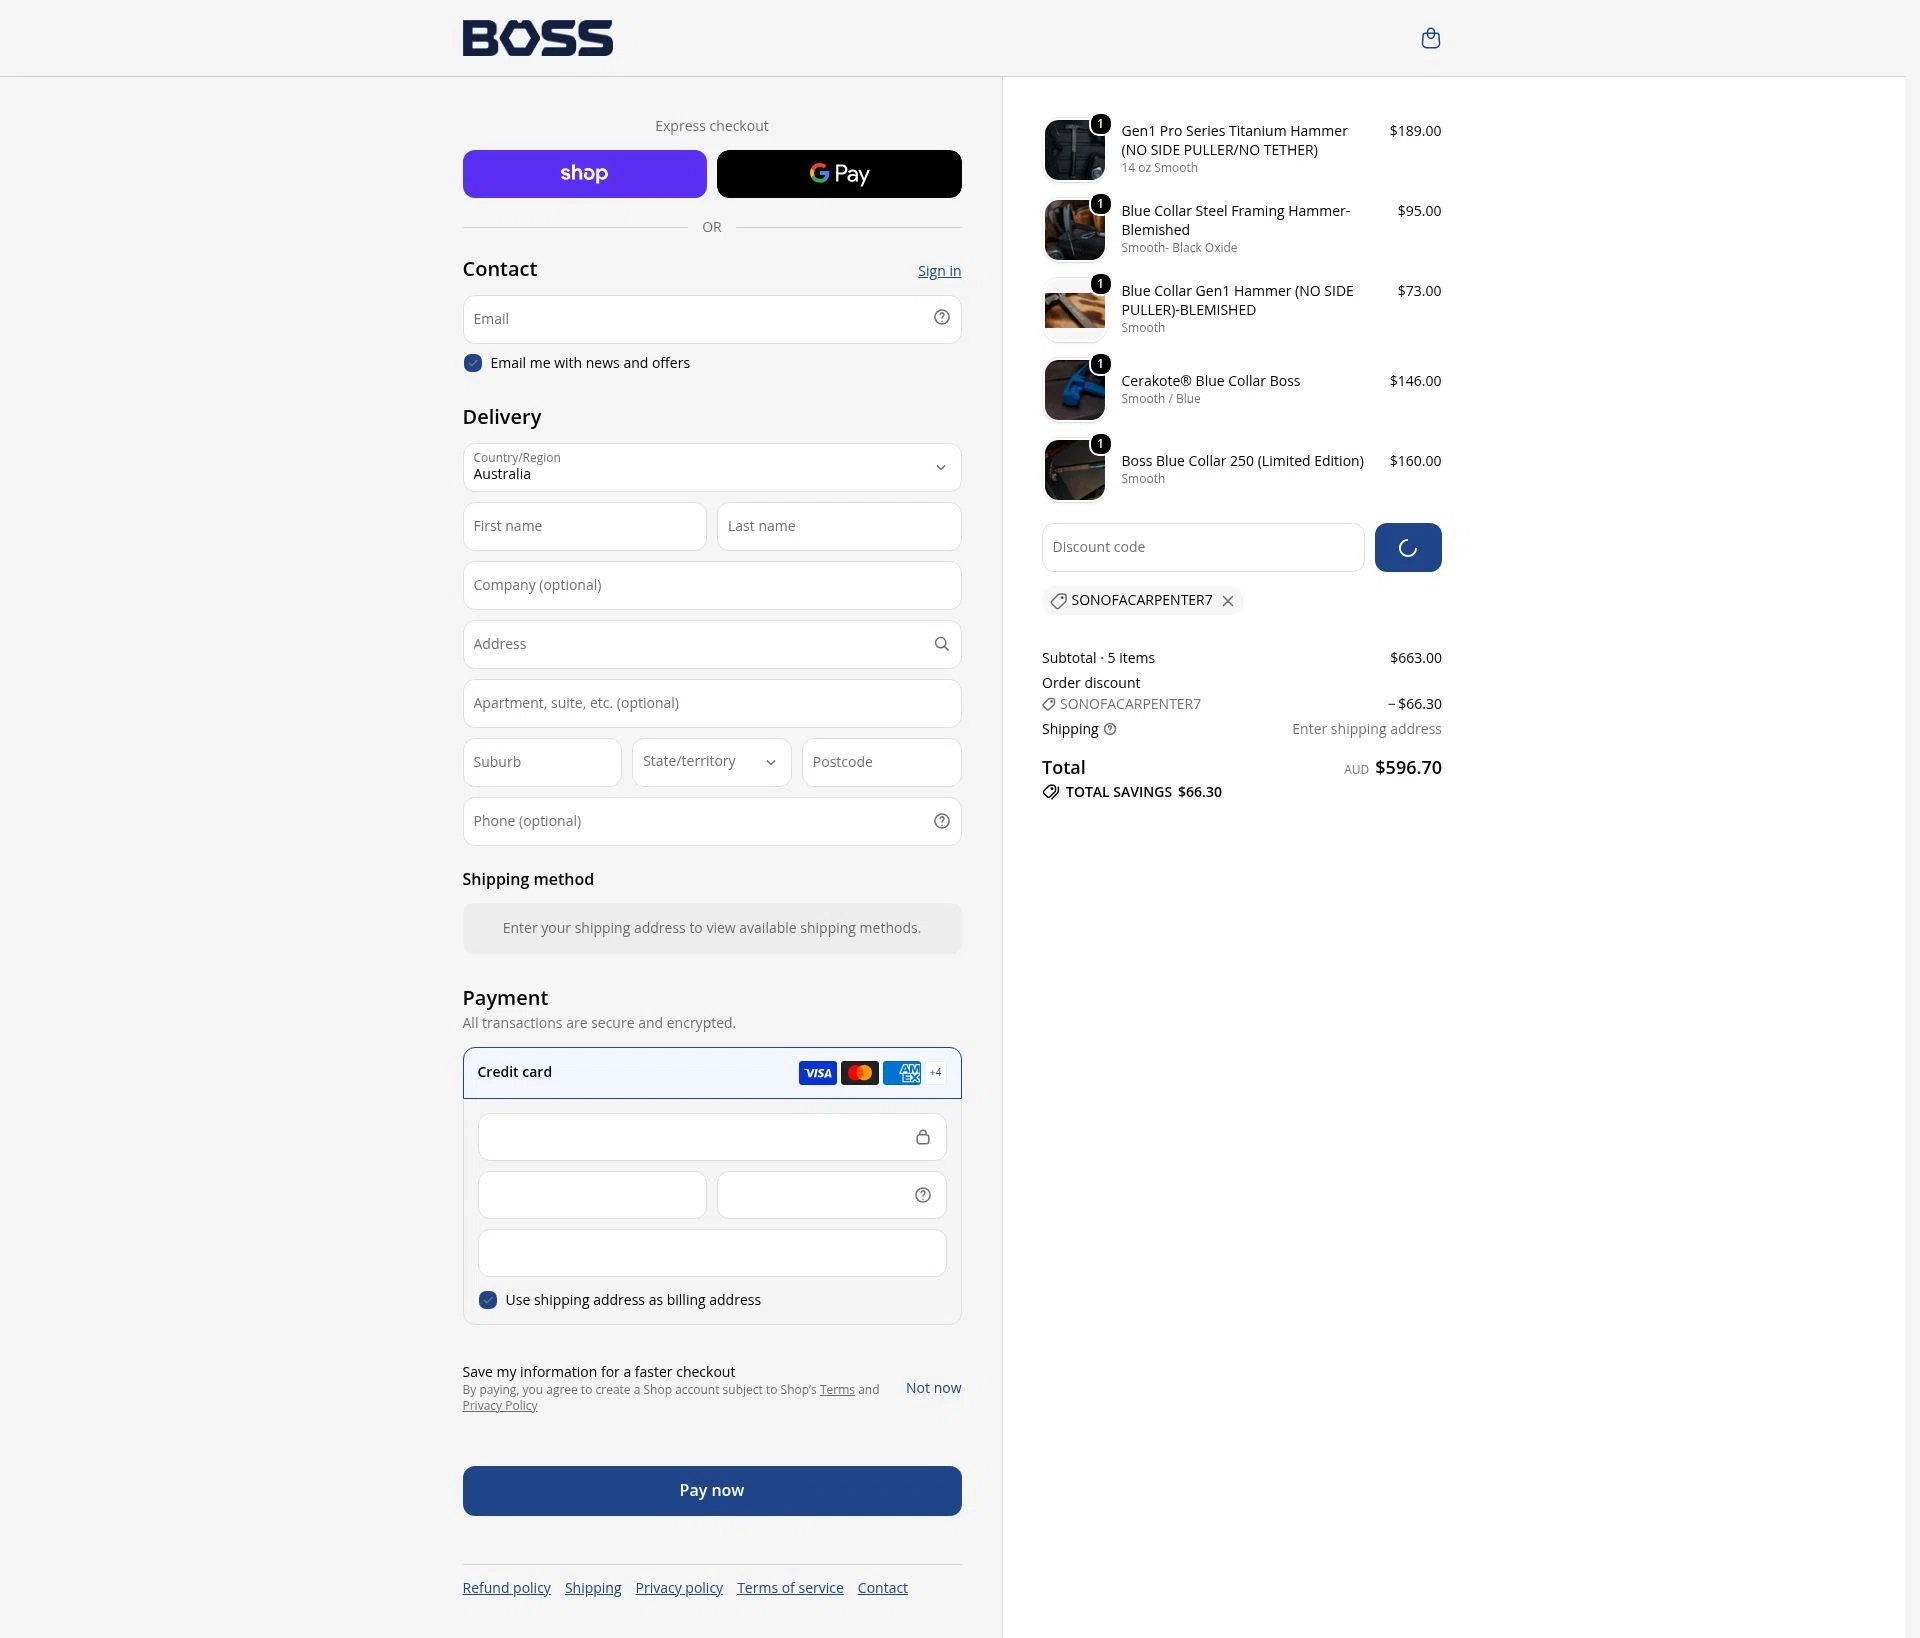
Task: Click Not now for saving information
Action: 934,1388
